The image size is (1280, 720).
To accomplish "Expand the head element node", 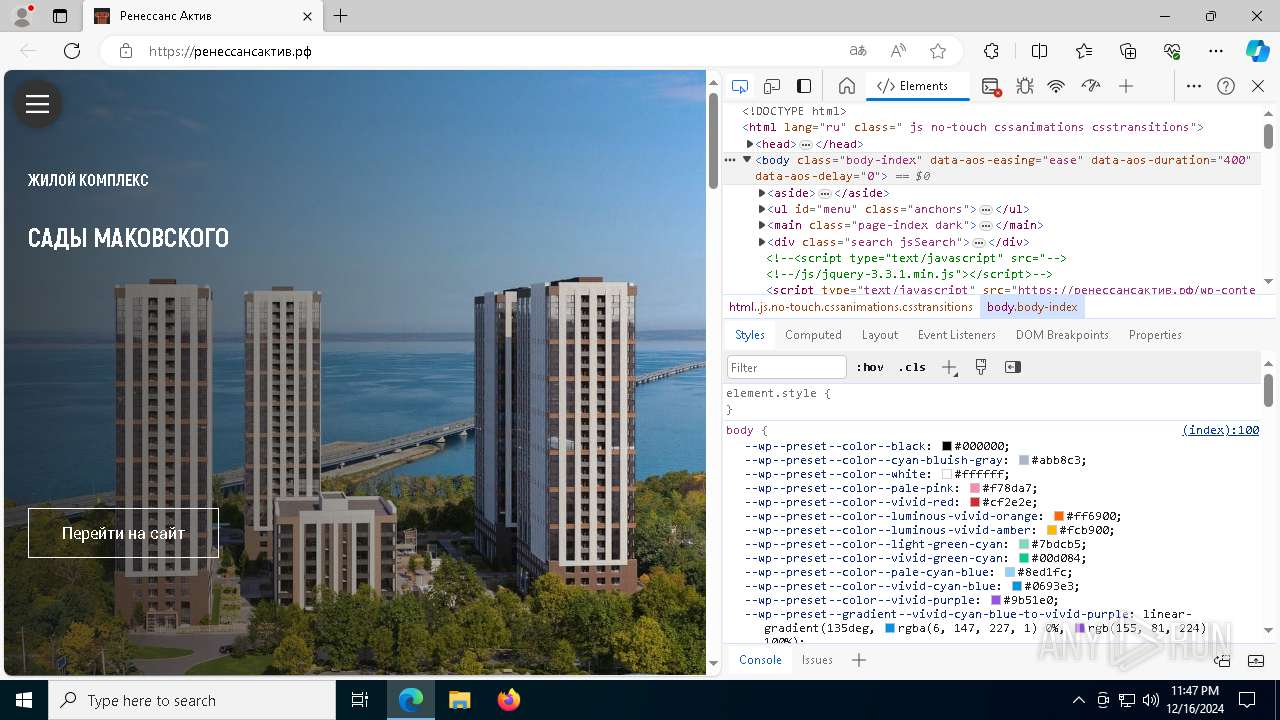I will coord(750,144).
